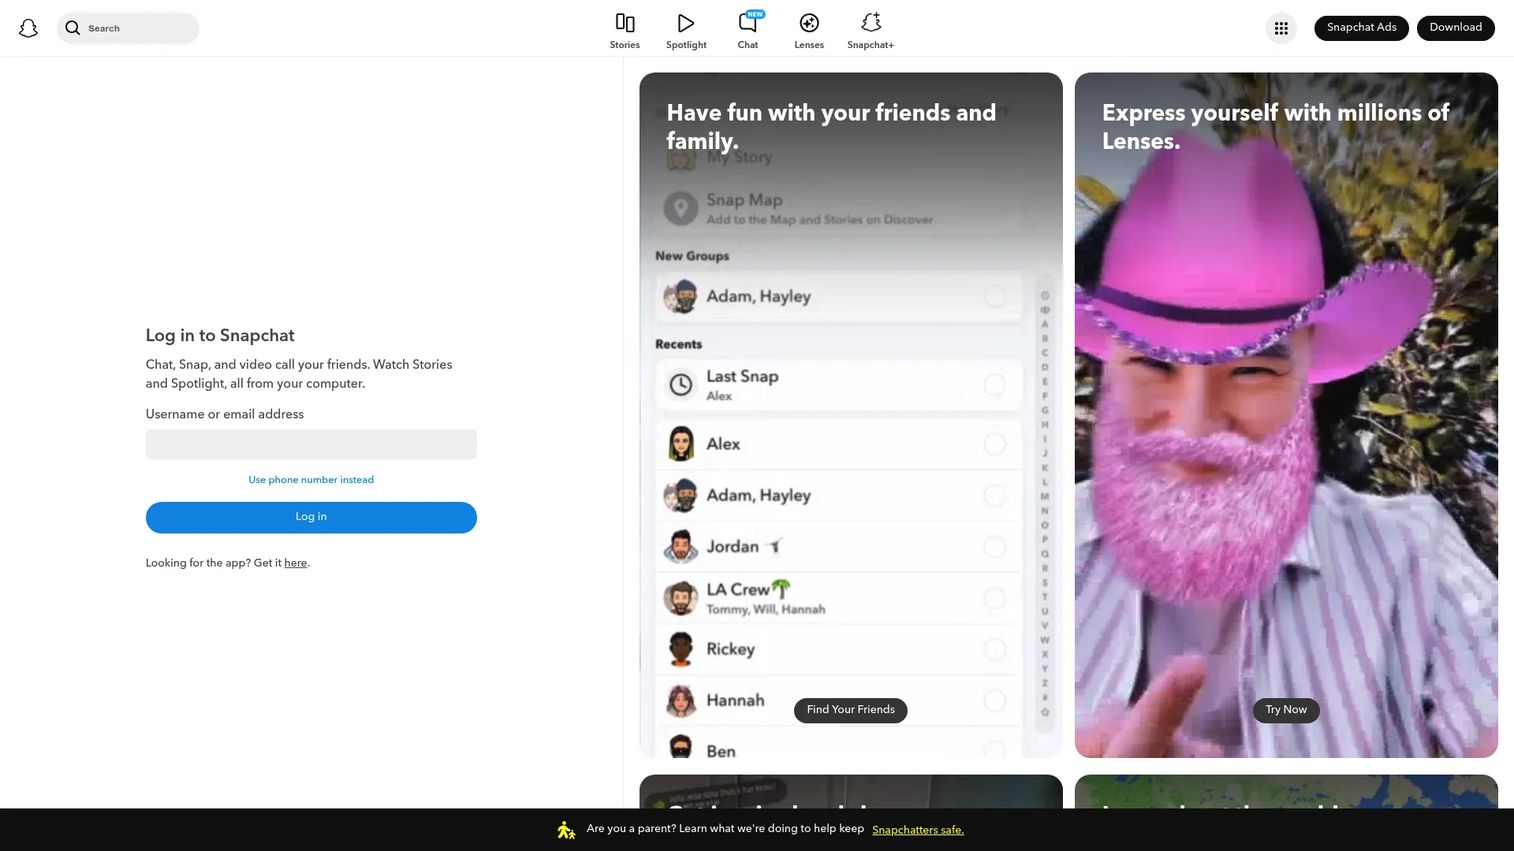This screenshot has width=1514, height=851.
Task: Open the pink cowboy hat lens card
Action: tap(1286, 415)
